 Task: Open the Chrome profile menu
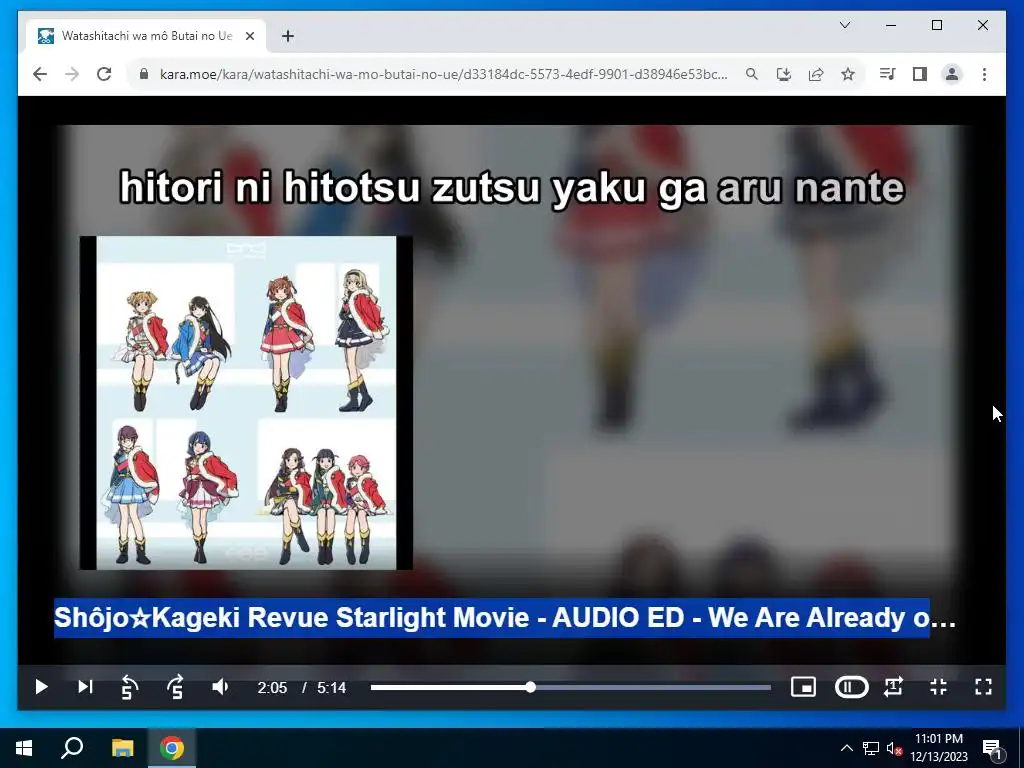(952, 74)
